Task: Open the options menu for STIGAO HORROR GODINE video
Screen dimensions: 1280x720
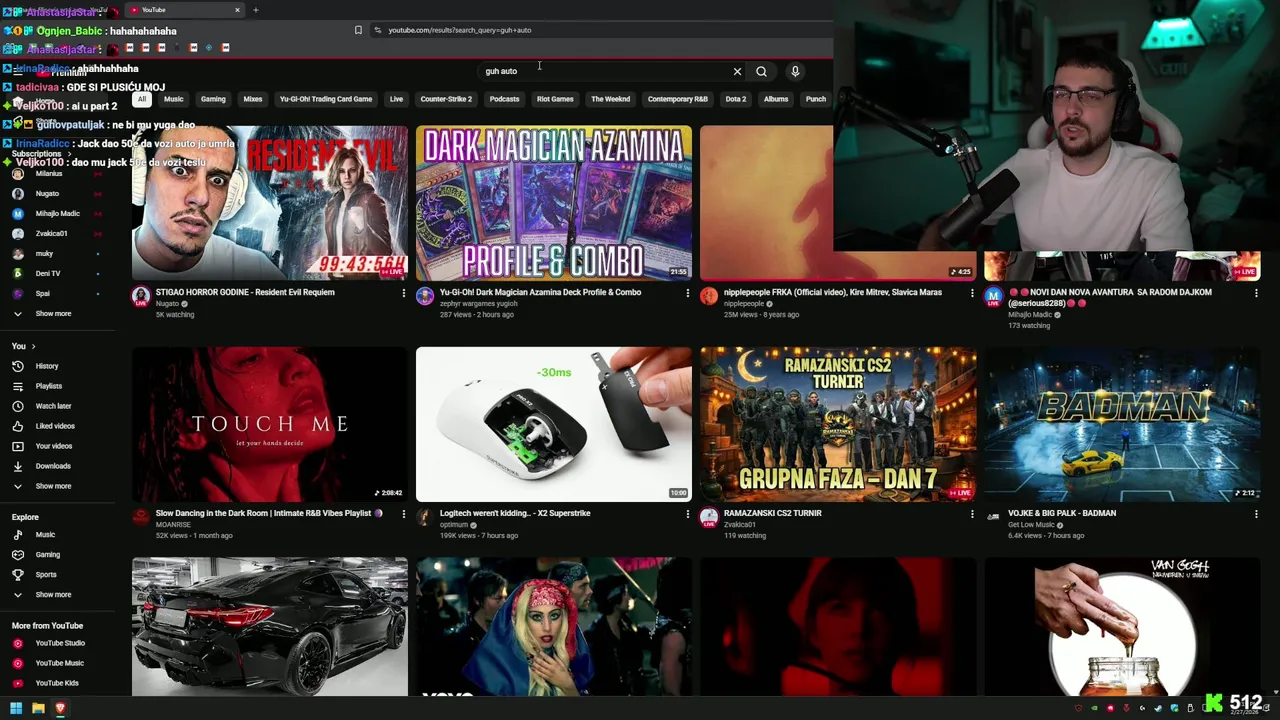Action: coord(404,293)
